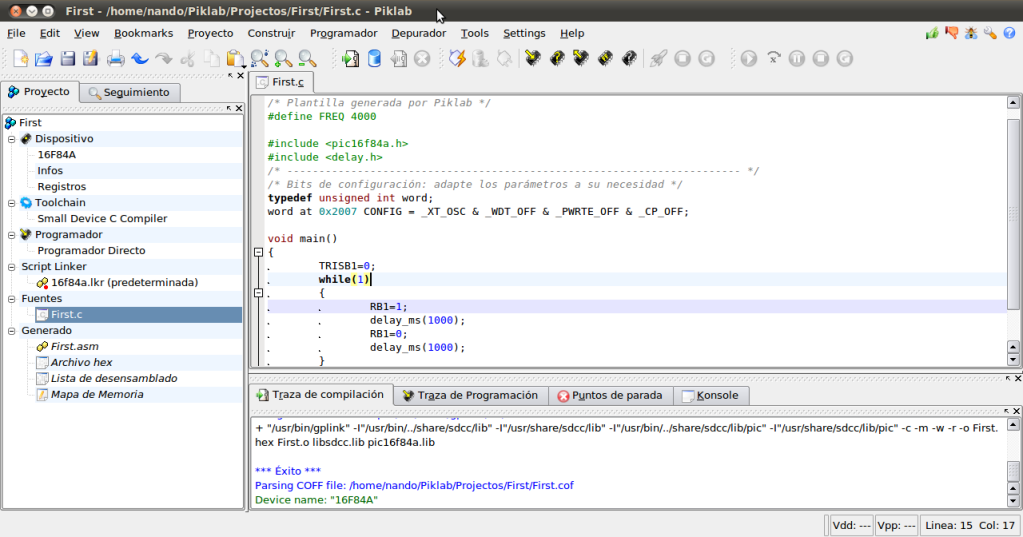Image resolution: width=1023 pixels, height=537 pixels.
Task: Open the Paste dropdown arrow
Action: tap(244, 66)
